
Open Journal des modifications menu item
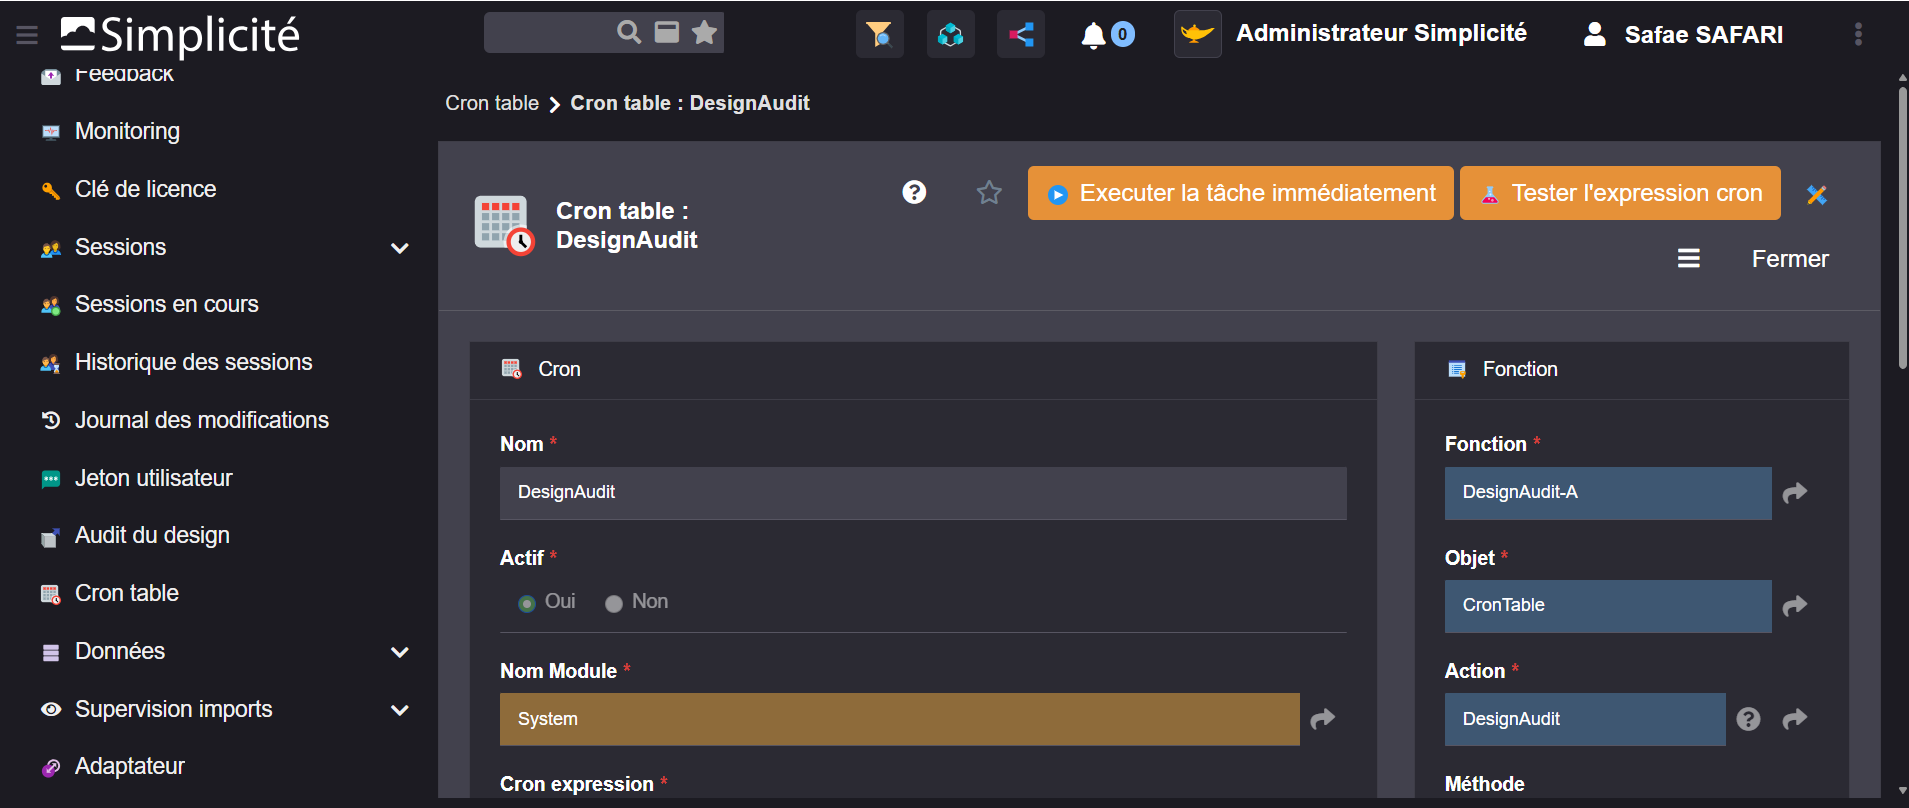pyautogui.click(x=201, y=420)
